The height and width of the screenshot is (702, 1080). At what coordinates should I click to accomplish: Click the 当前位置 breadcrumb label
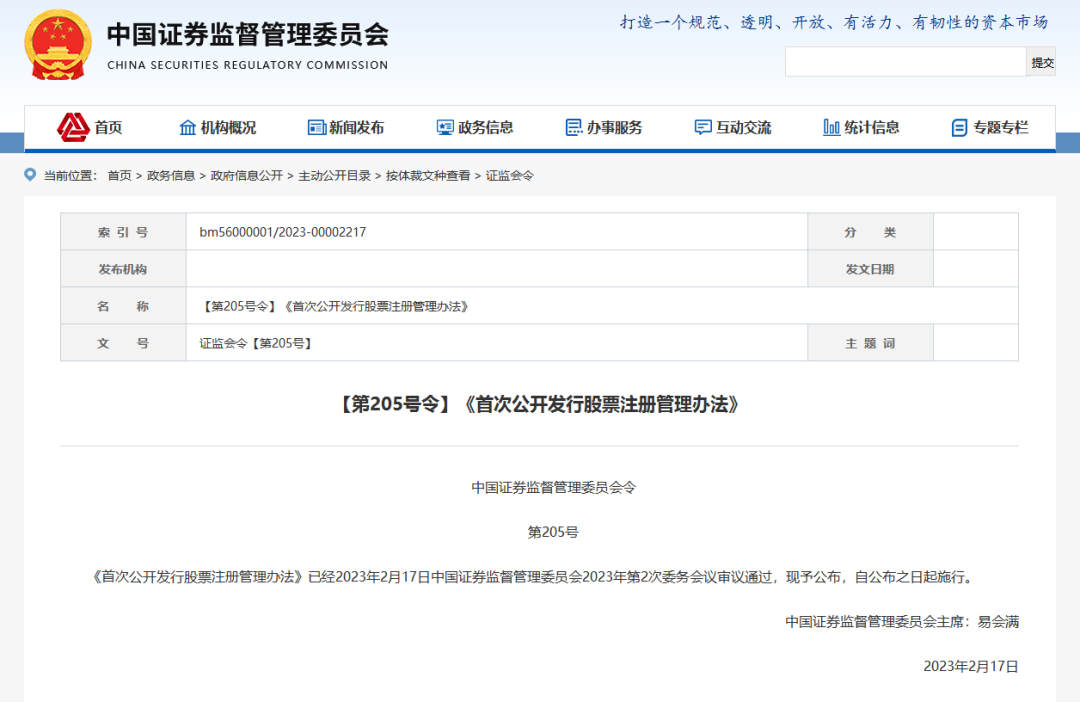[x=70, y=176]
